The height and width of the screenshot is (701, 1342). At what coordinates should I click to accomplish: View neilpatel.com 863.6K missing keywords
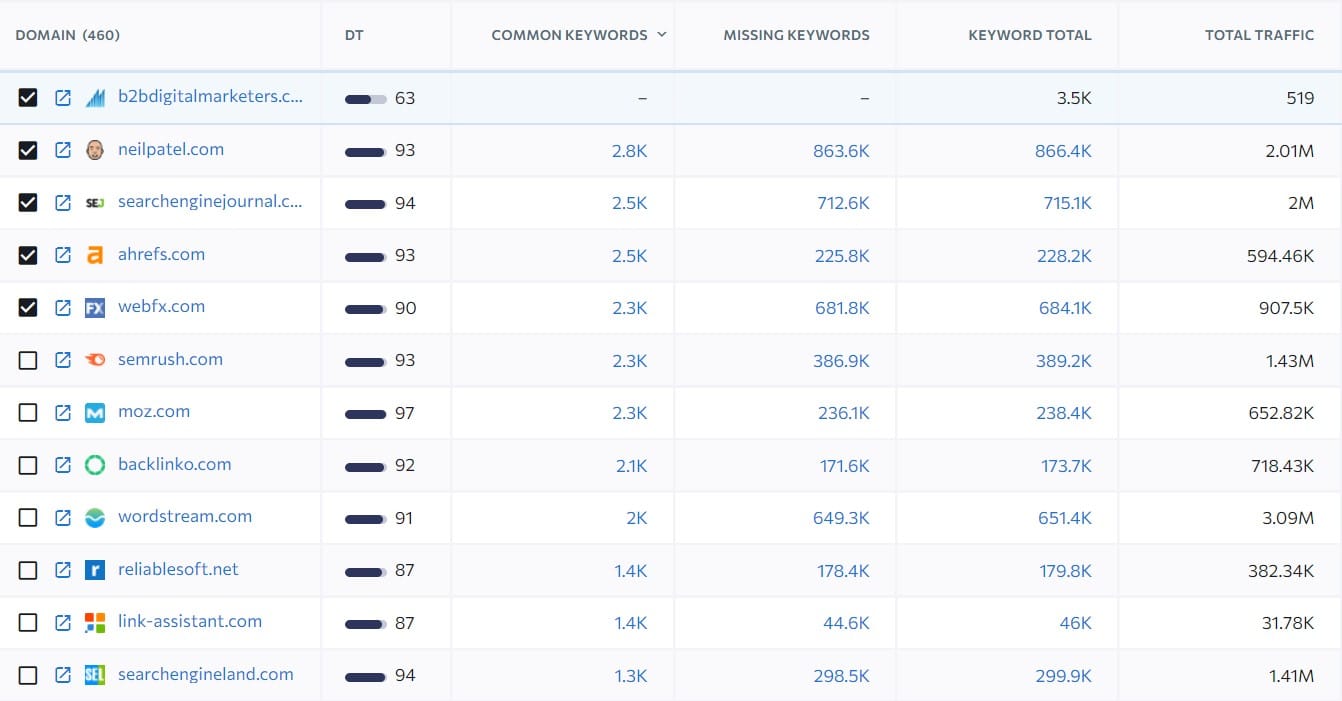[x=841, y=151]
